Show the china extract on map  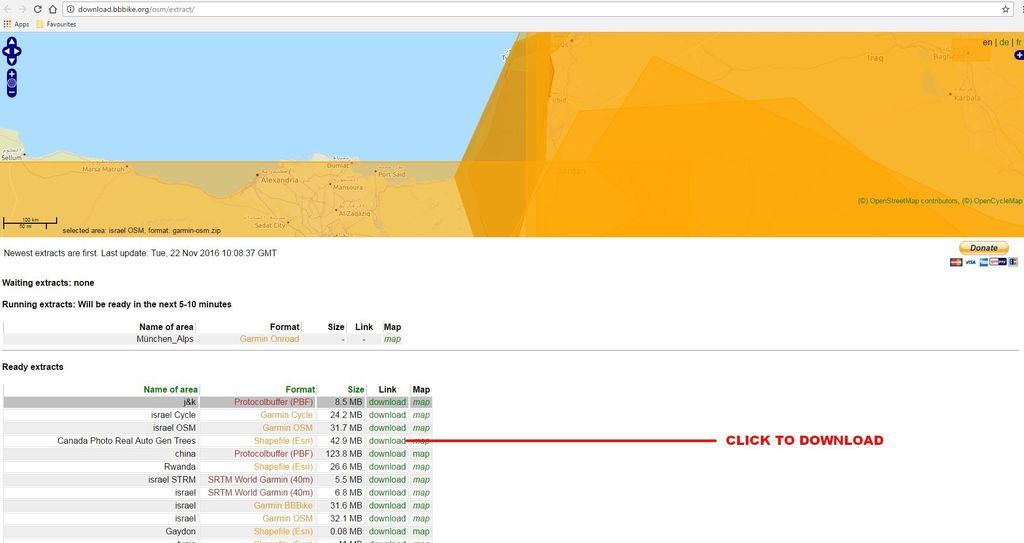click(x=421, y=454)
